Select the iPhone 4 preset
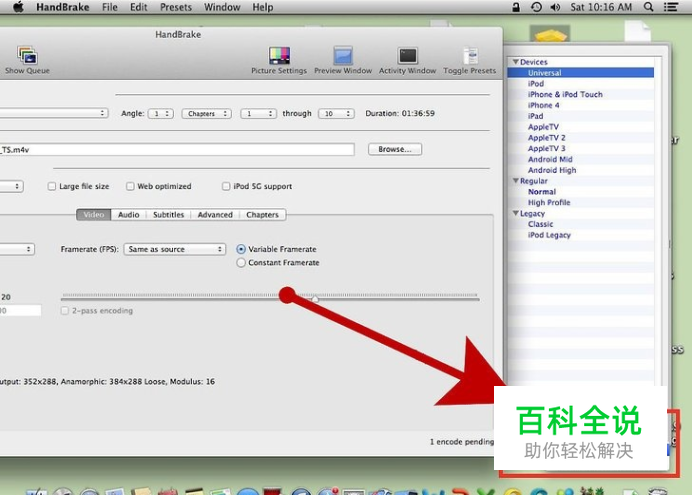This screenshot has width=692, height=495. tap(581, 105)
